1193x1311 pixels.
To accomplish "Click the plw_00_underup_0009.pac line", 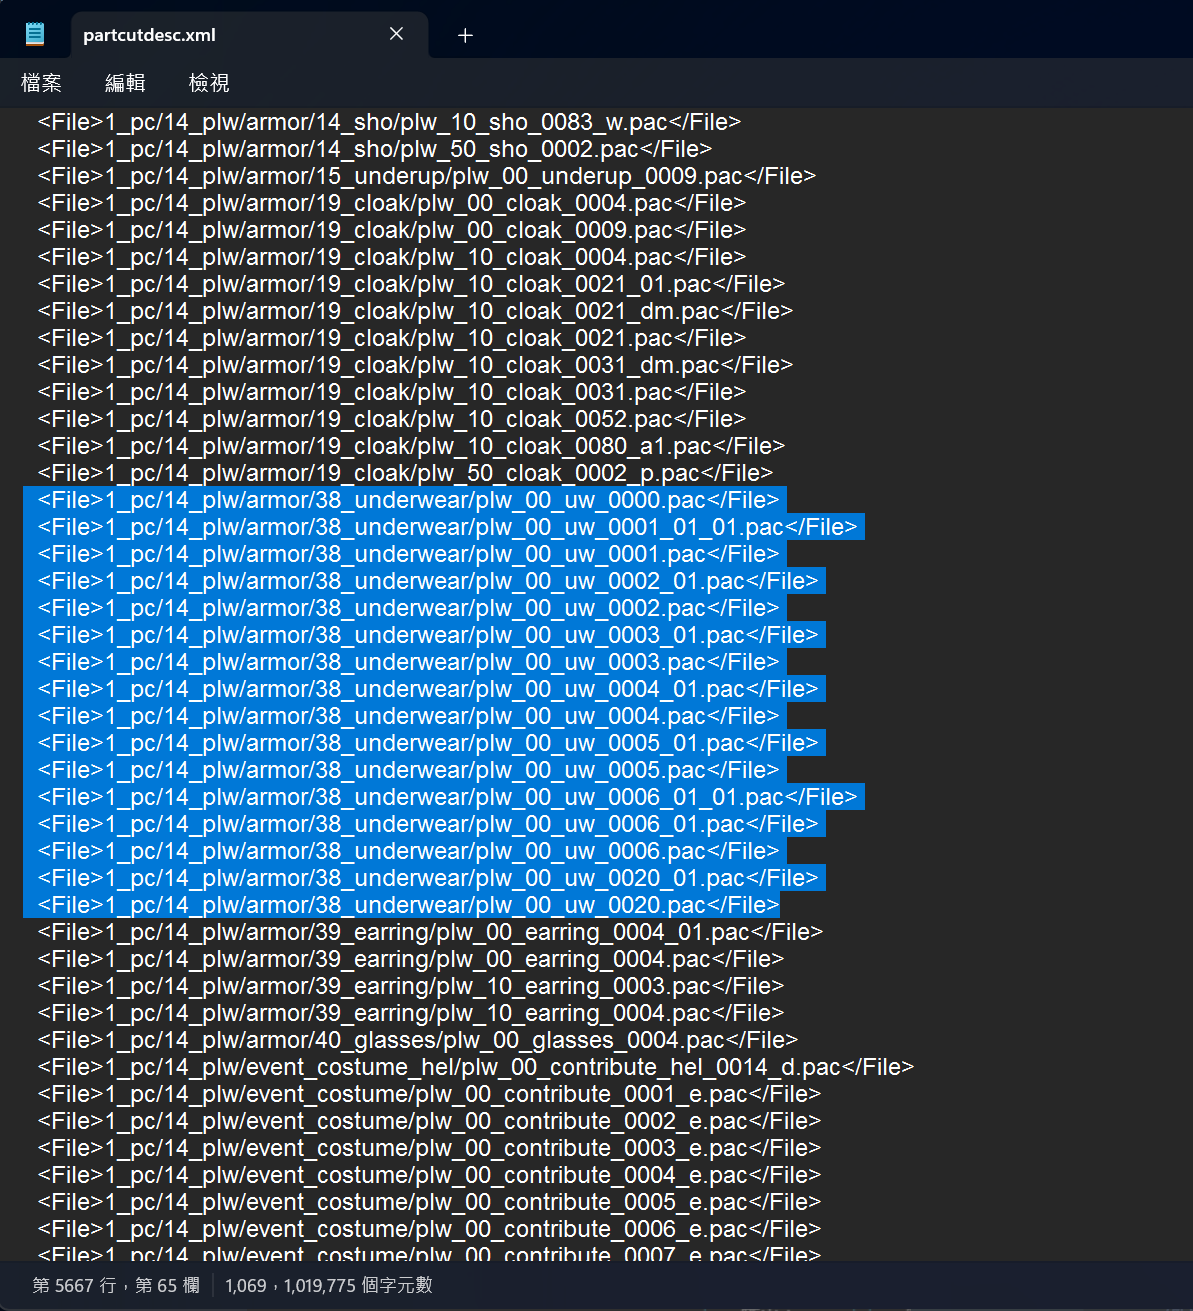I will (427, 176).
